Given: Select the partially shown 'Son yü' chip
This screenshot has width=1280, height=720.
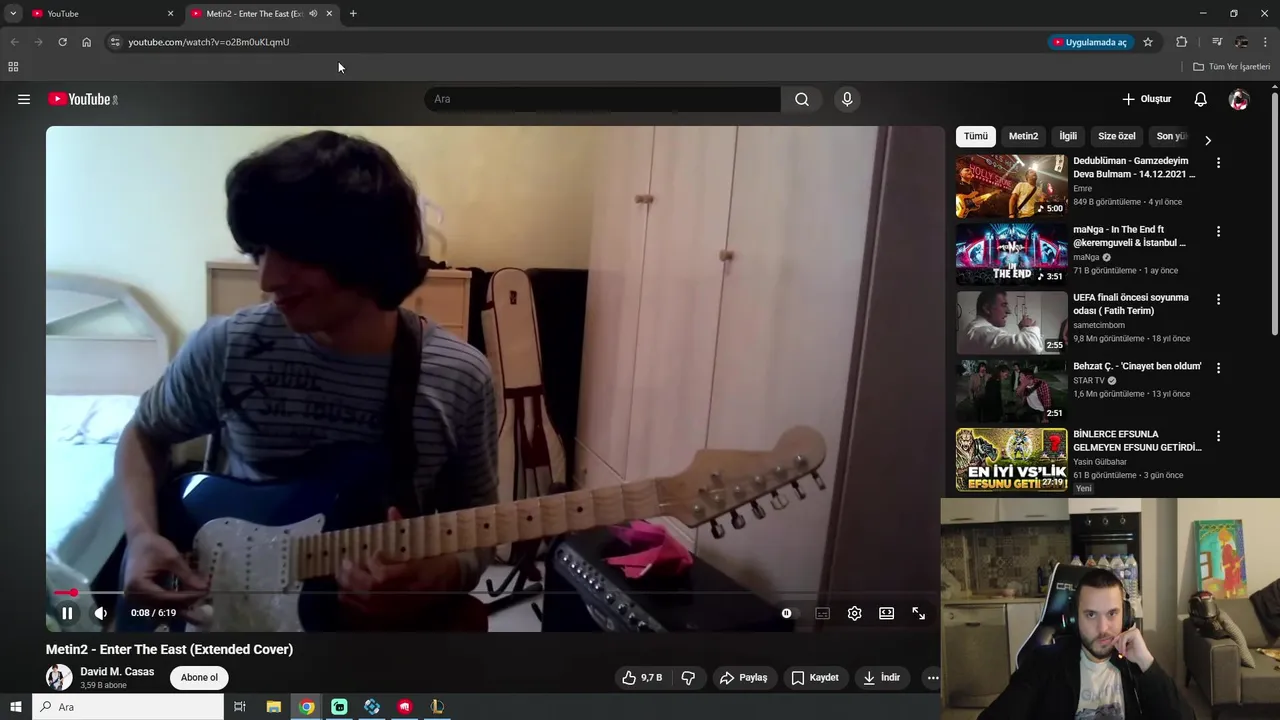Looking at the screenshot, I should pyautogui.click(x=1171, y=136).
